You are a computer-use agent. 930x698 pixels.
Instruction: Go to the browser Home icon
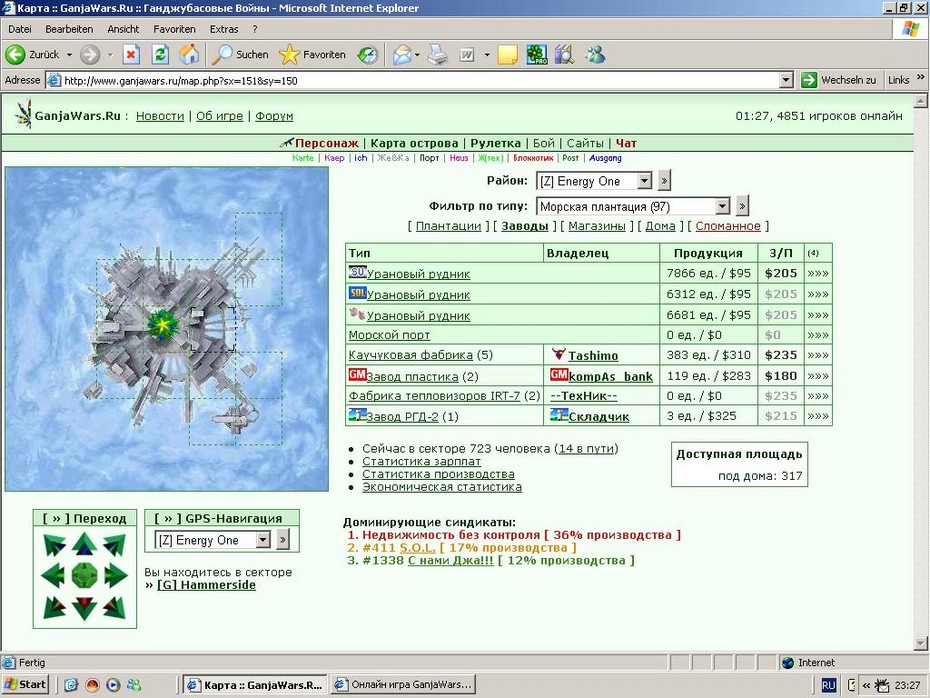pos(189,55)
